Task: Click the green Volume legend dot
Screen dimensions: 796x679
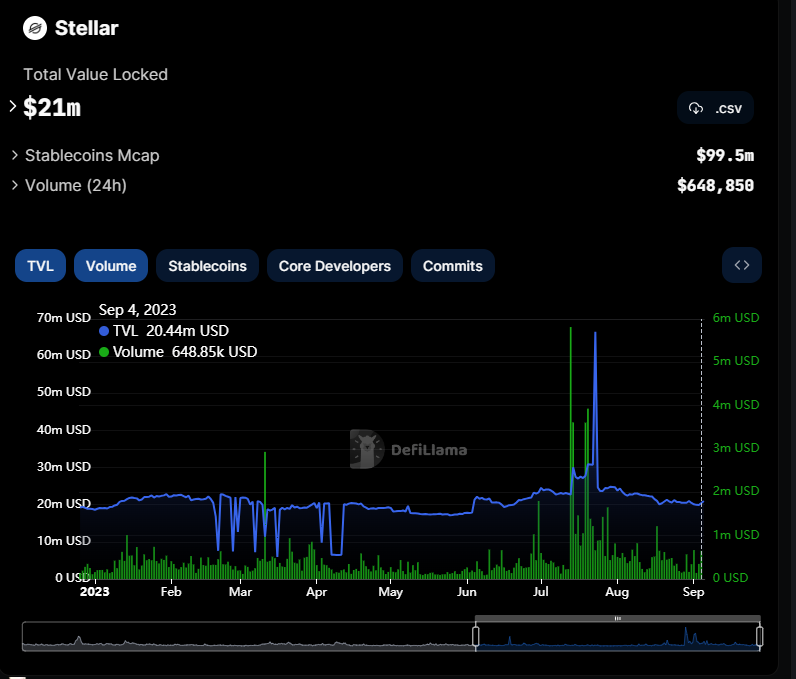Action: pos(104,352)
